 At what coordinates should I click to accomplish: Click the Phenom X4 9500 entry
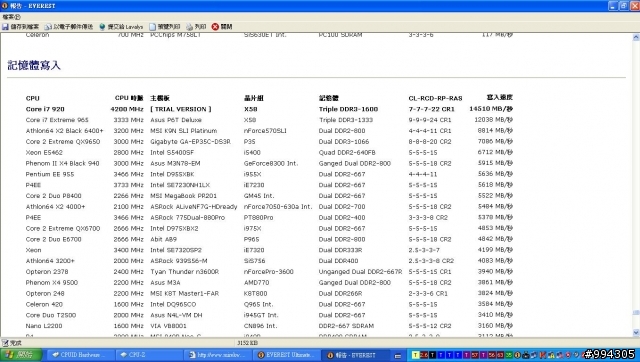52,282
